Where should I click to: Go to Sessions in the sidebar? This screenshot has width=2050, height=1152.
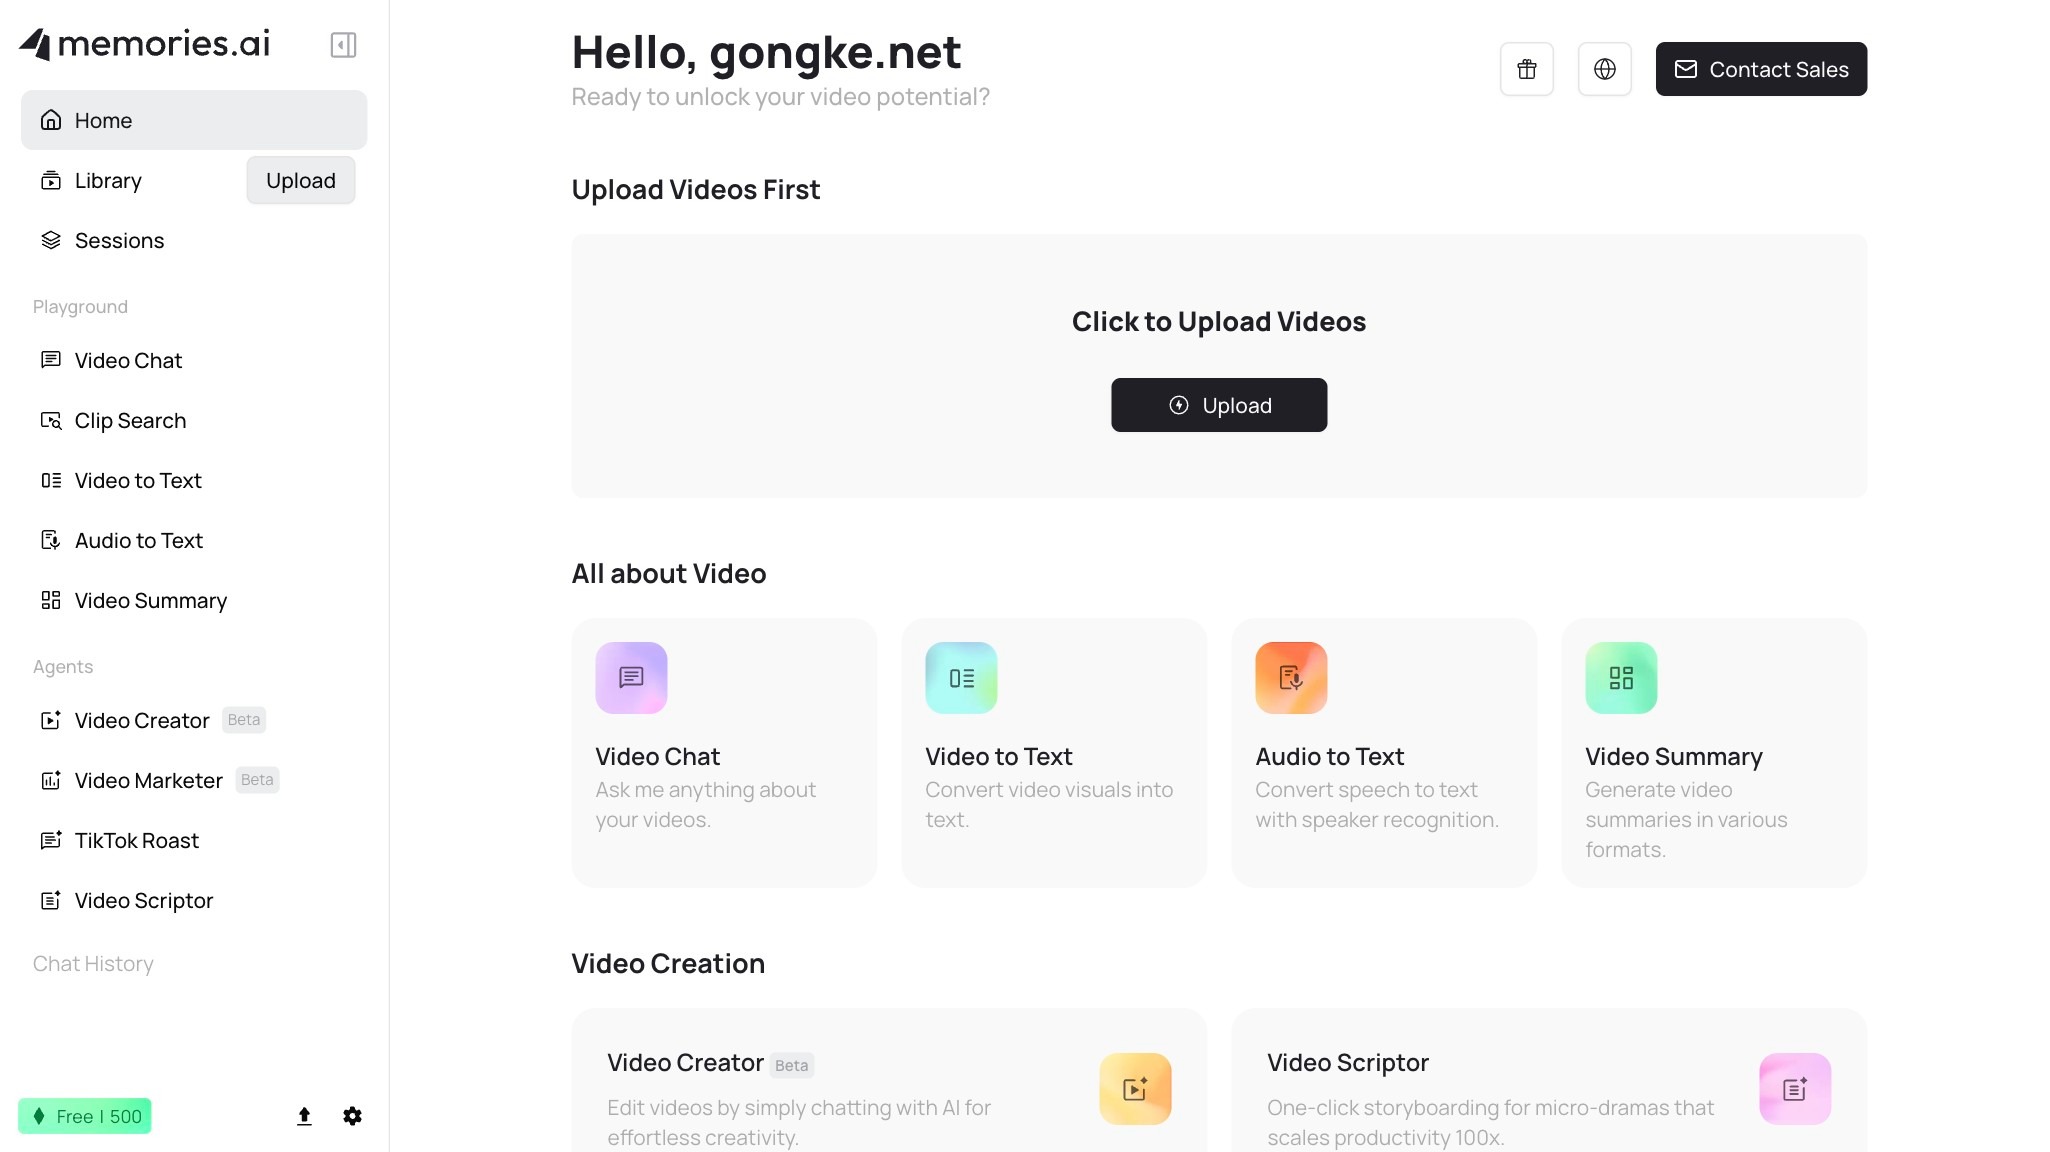click(119, 241)
